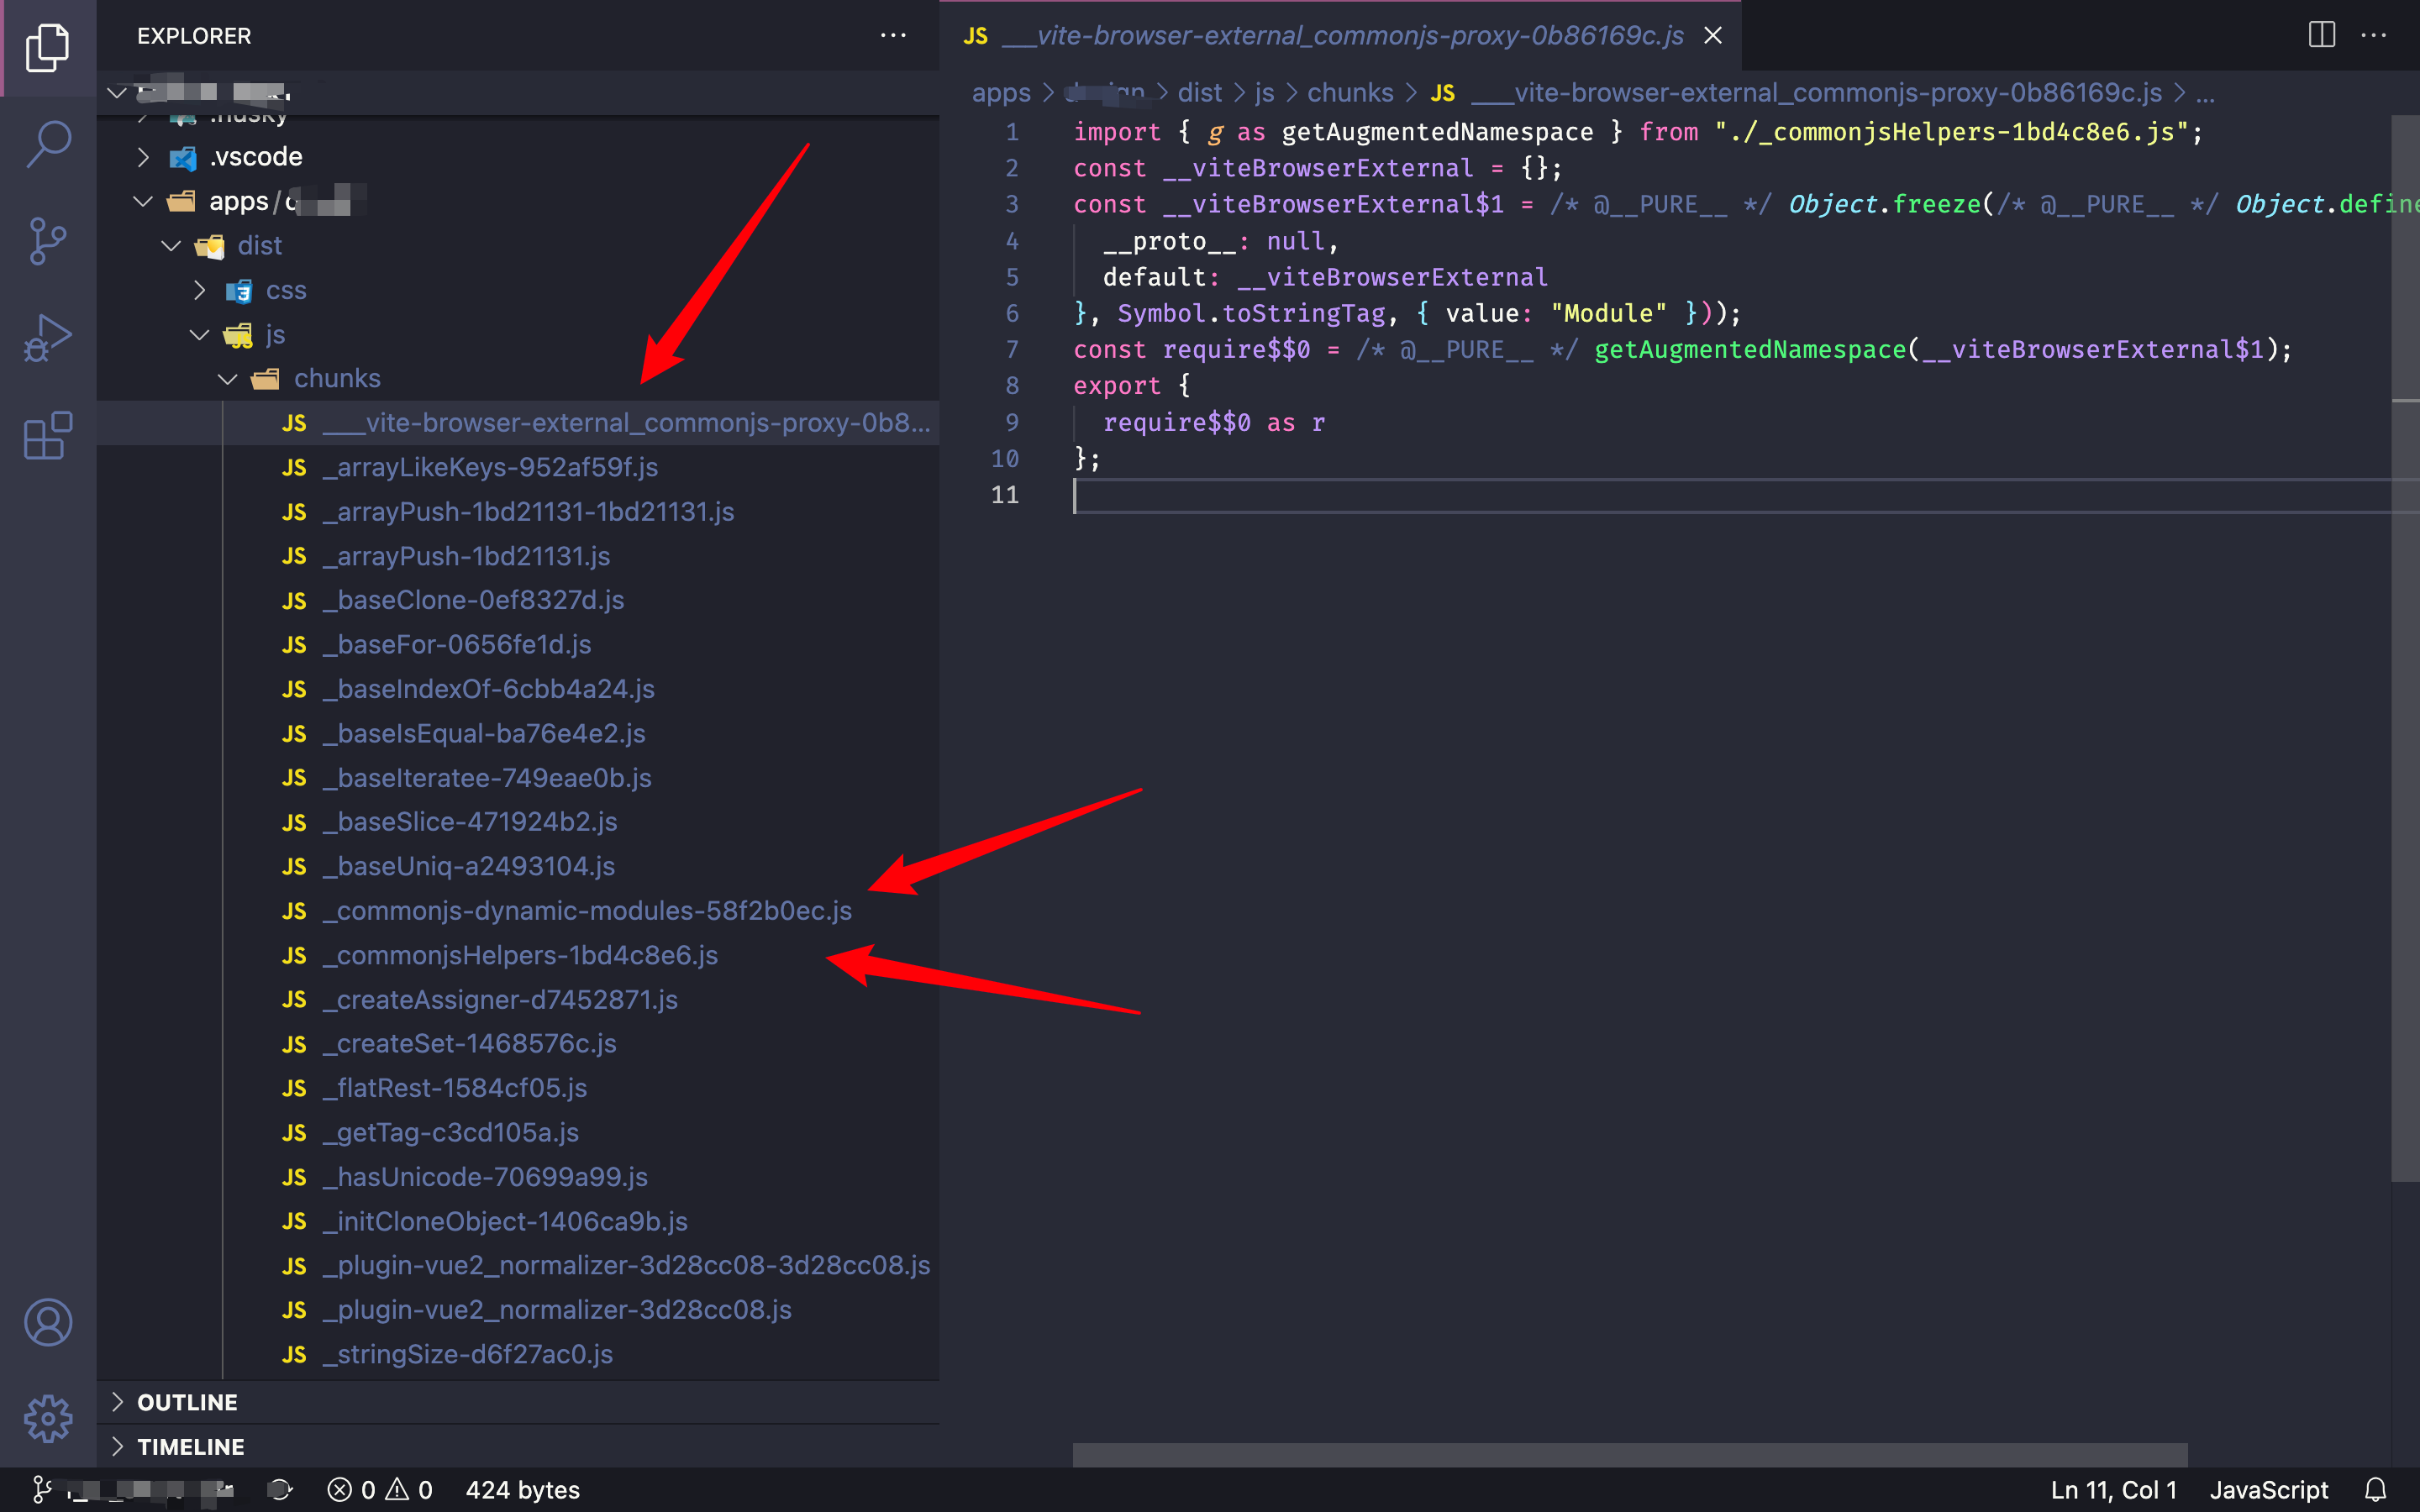Open the Run and Debug view
Viewport: 2420px width, 1512px height.
(x=47, y=338)
